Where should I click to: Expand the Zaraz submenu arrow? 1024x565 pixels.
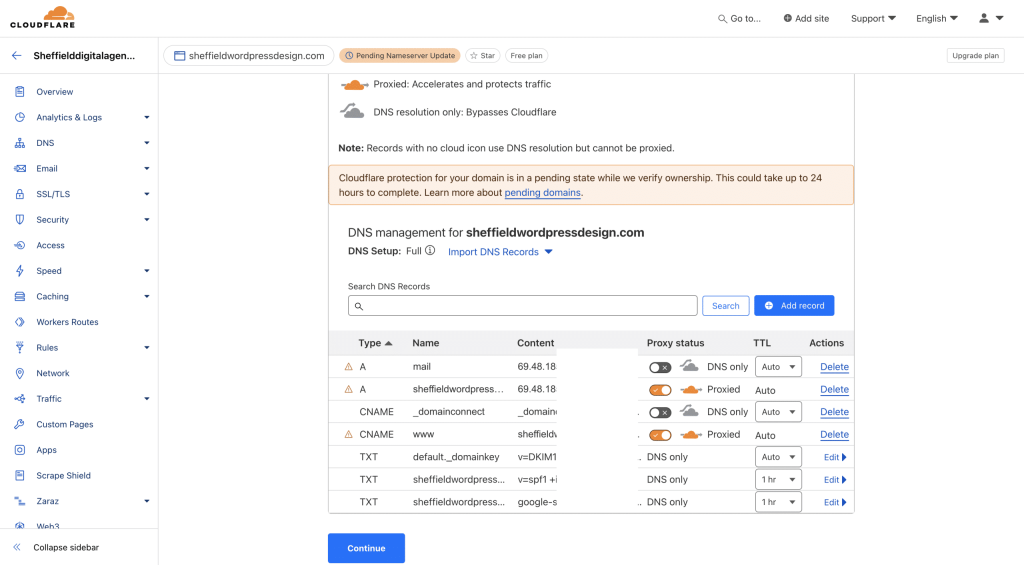(147, 502)
